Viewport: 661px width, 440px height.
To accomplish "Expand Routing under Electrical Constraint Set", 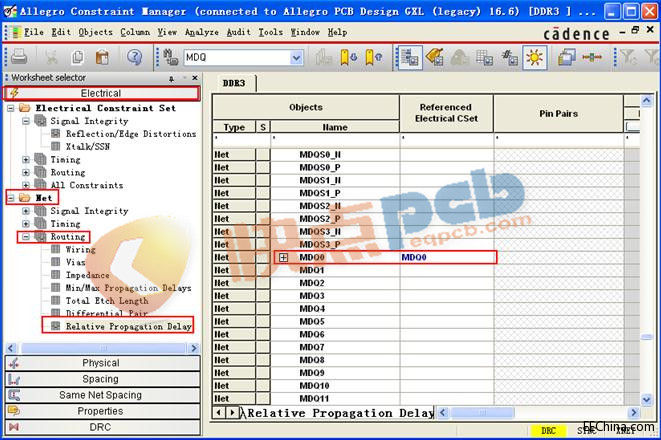I will click(26, 172).
